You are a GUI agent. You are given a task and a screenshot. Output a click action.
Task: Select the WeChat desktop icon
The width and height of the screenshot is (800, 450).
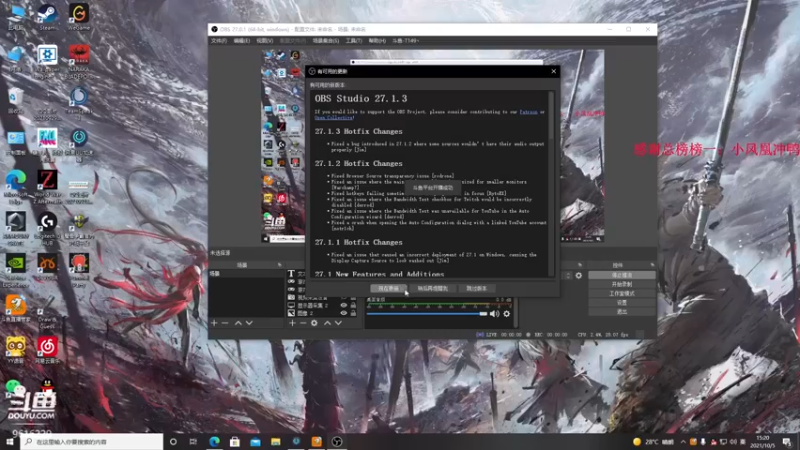14,388
